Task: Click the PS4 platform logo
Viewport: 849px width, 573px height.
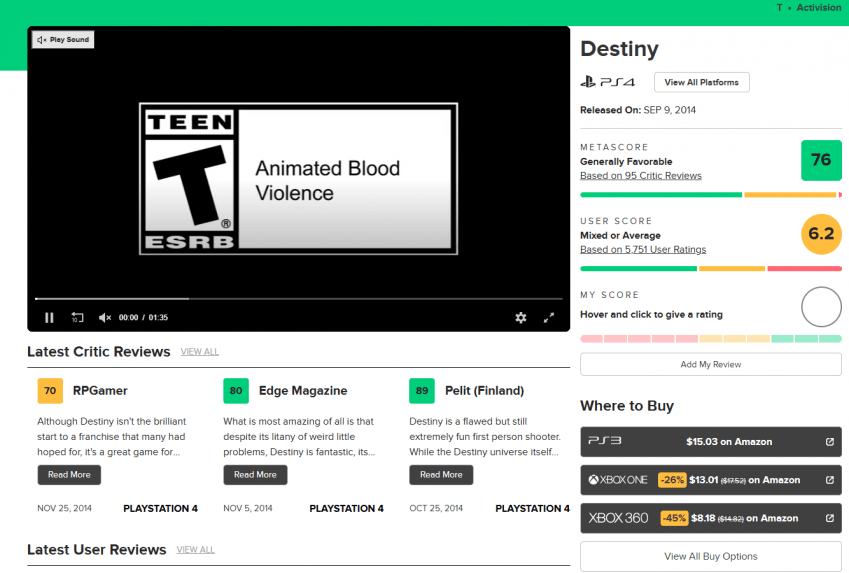Action: [608, 82]
